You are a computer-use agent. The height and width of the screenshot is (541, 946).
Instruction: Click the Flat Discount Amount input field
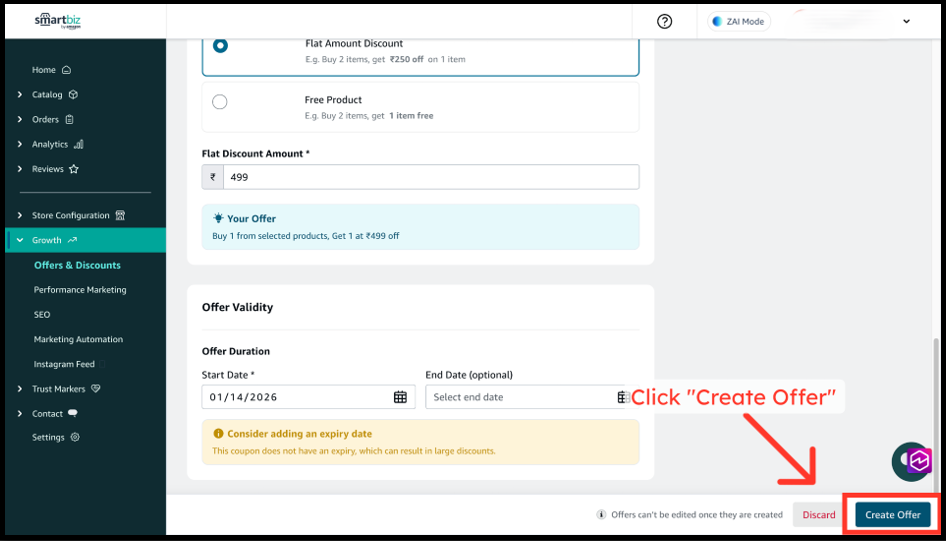click(430, 177)
